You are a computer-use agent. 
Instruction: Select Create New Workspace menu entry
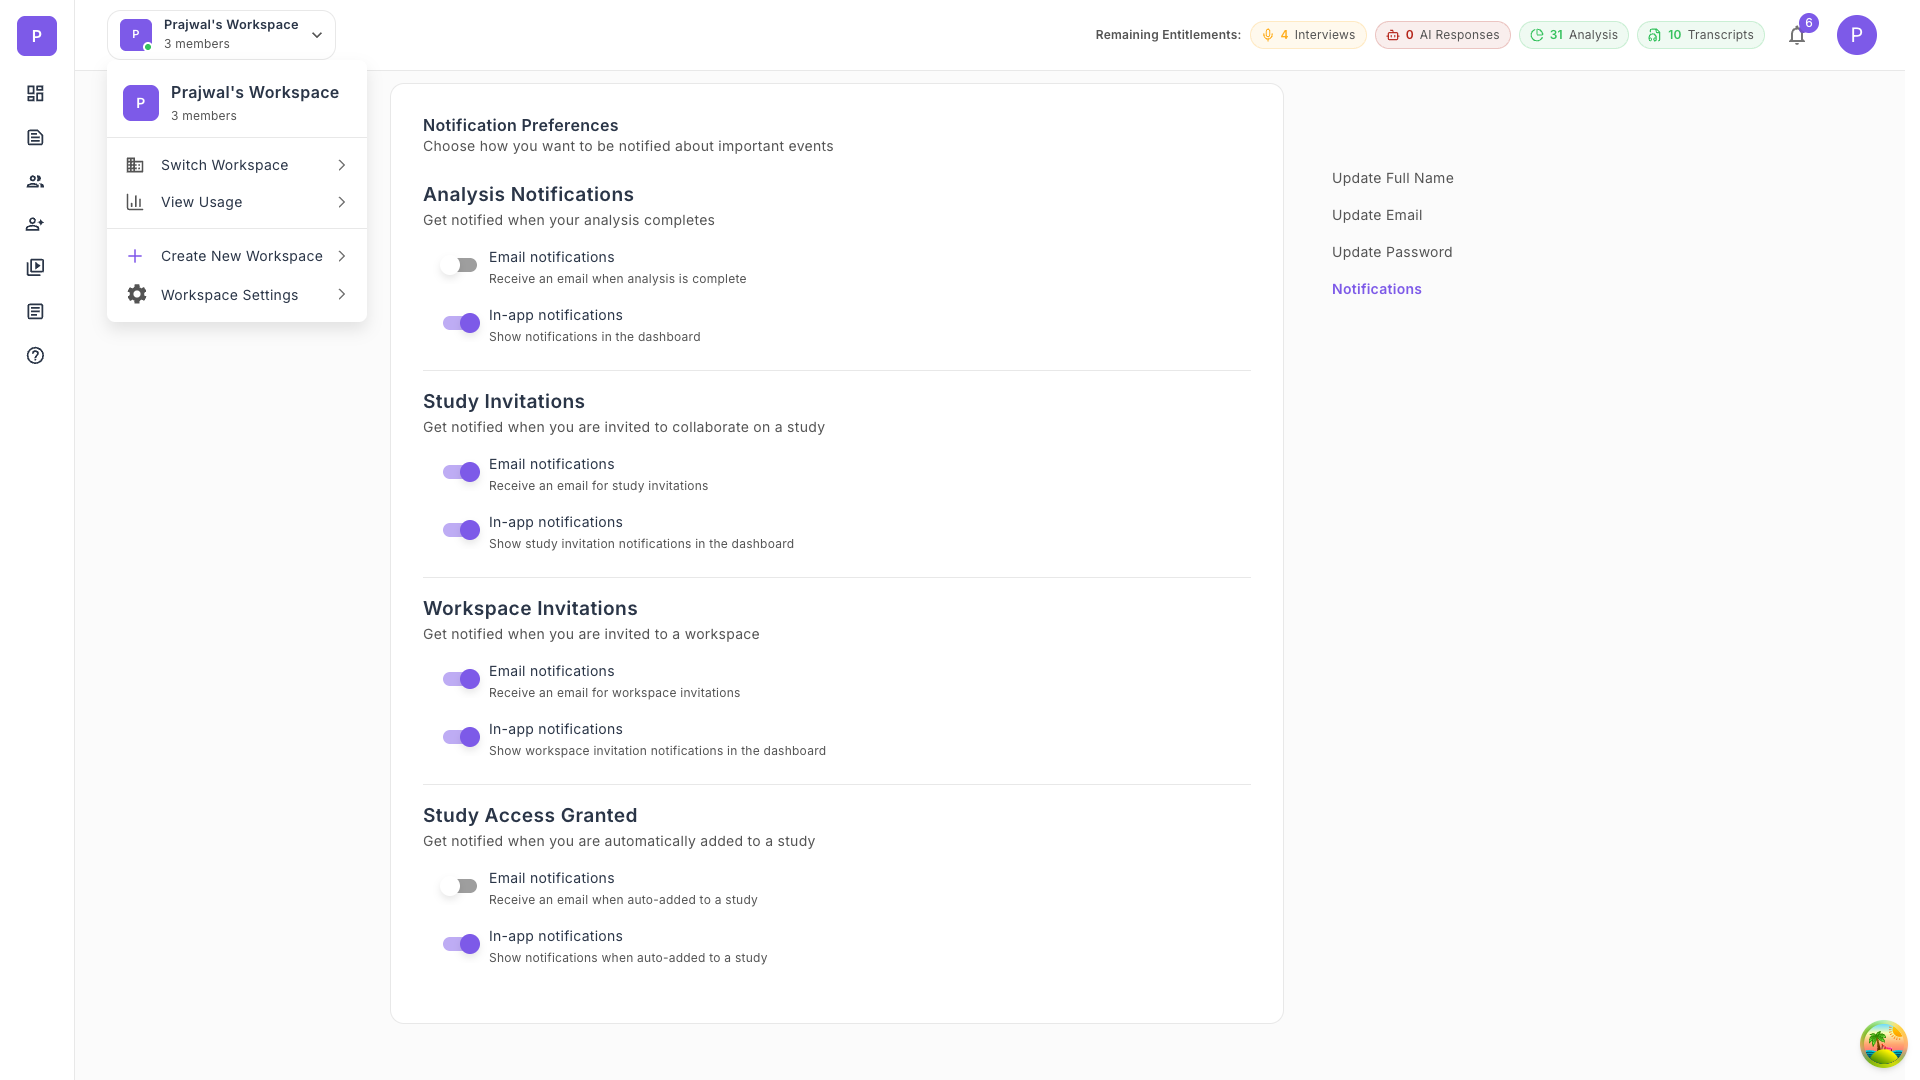241,256
